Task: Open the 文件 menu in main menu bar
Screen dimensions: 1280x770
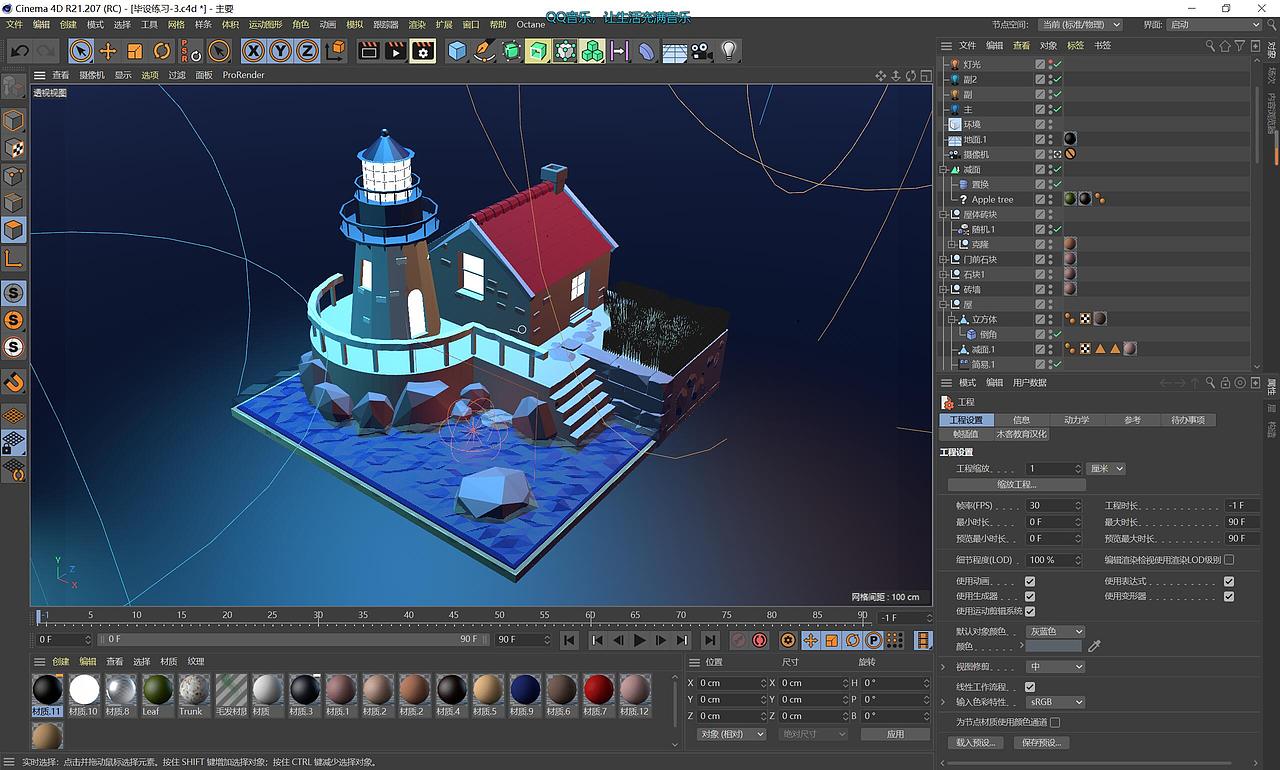Action: [x=14, y=24]
